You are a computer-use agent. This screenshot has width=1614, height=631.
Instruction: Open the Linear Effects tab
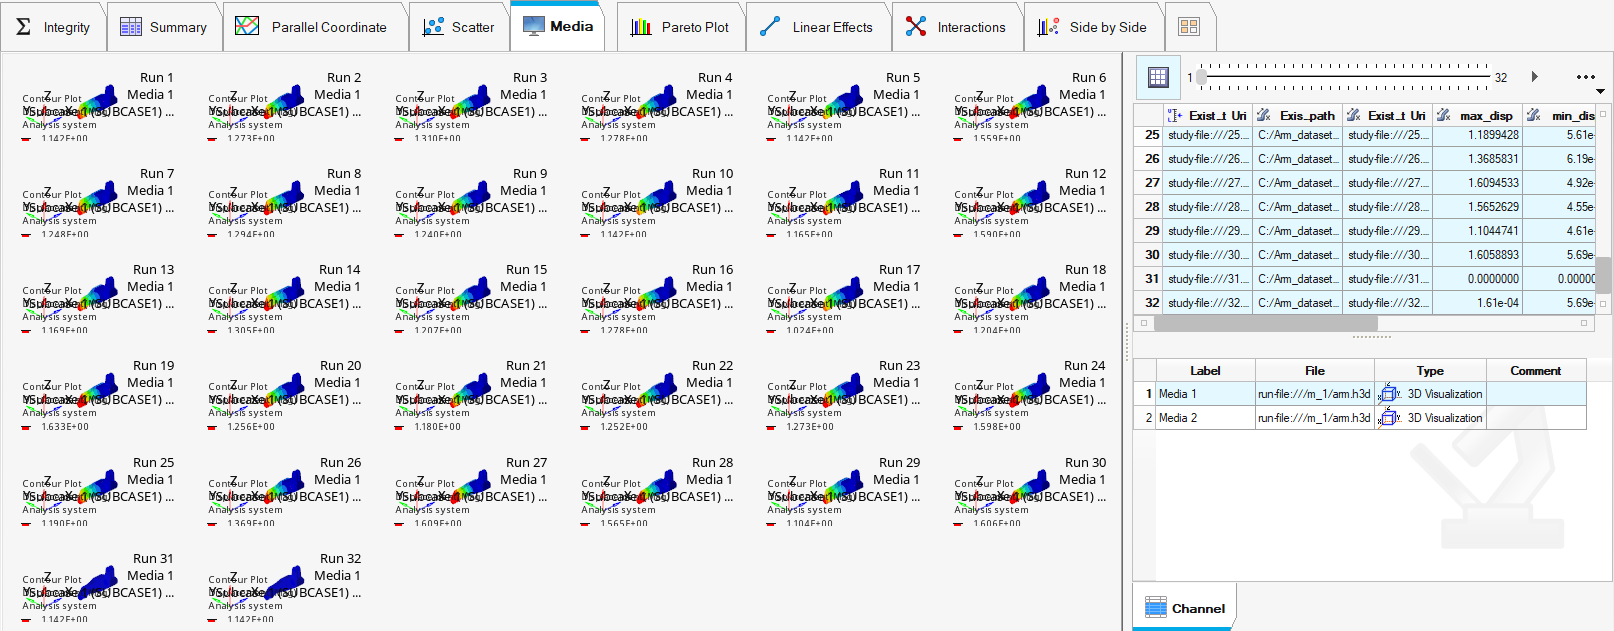817,27
